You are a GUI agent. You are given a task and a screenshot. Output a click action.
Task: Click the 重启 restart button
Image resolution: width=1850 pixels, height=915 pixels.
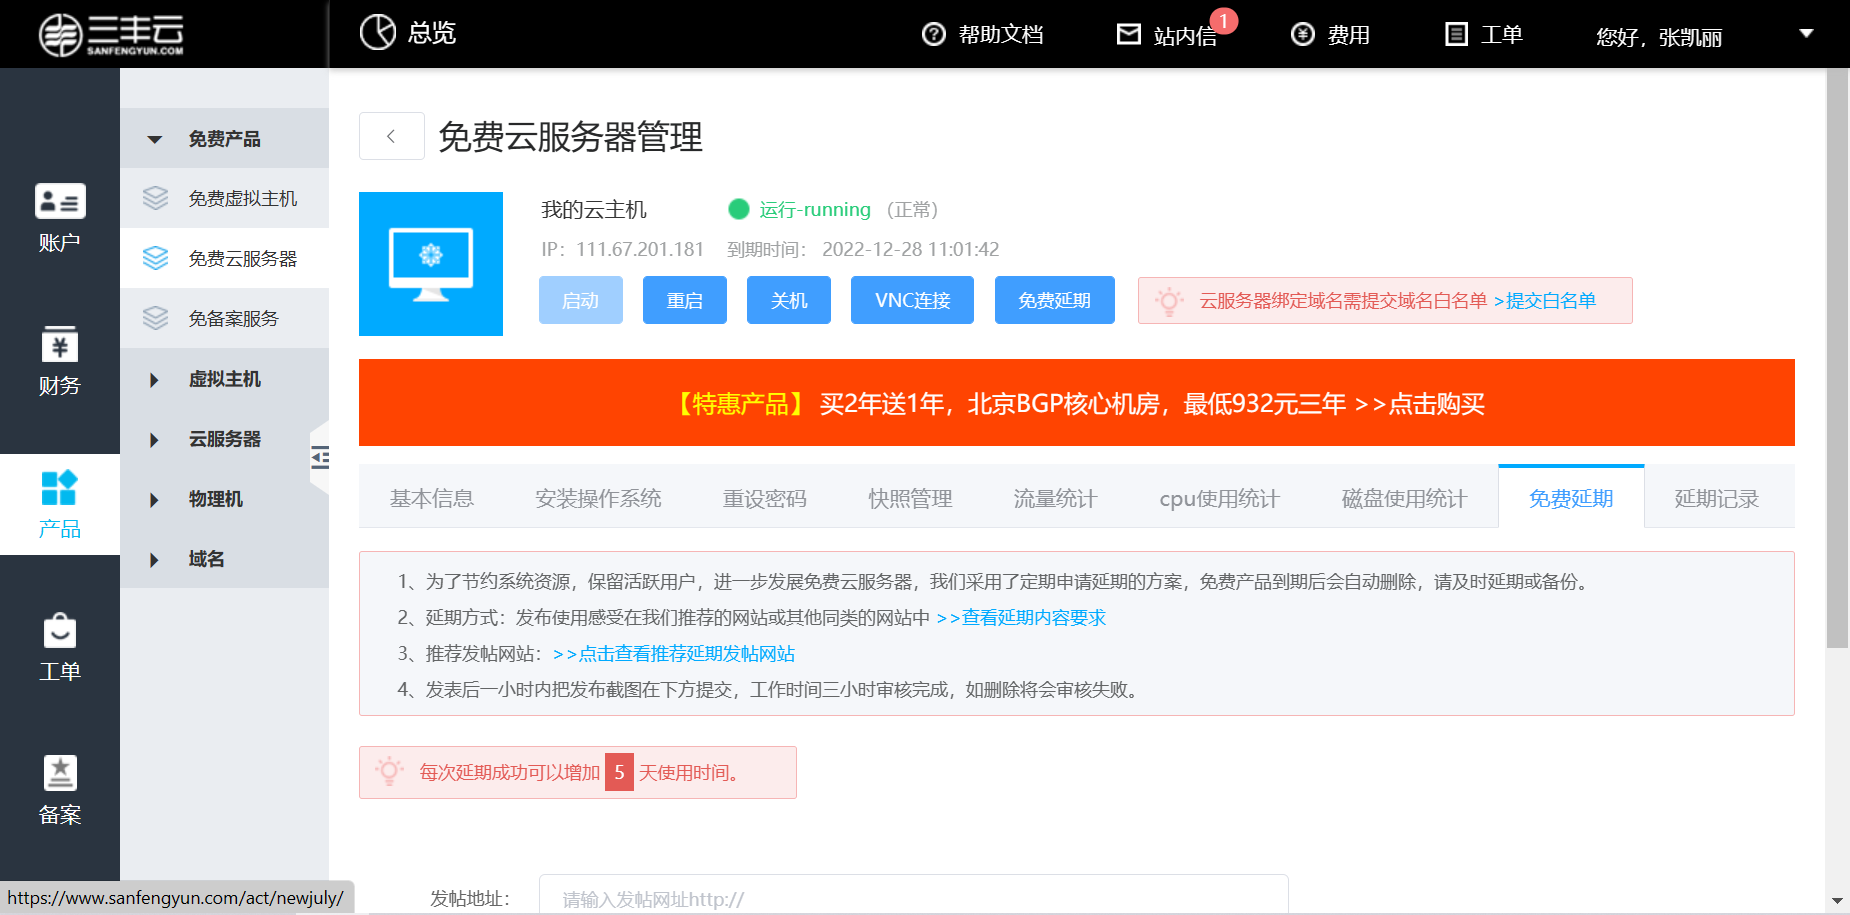(x=685, y=300)
